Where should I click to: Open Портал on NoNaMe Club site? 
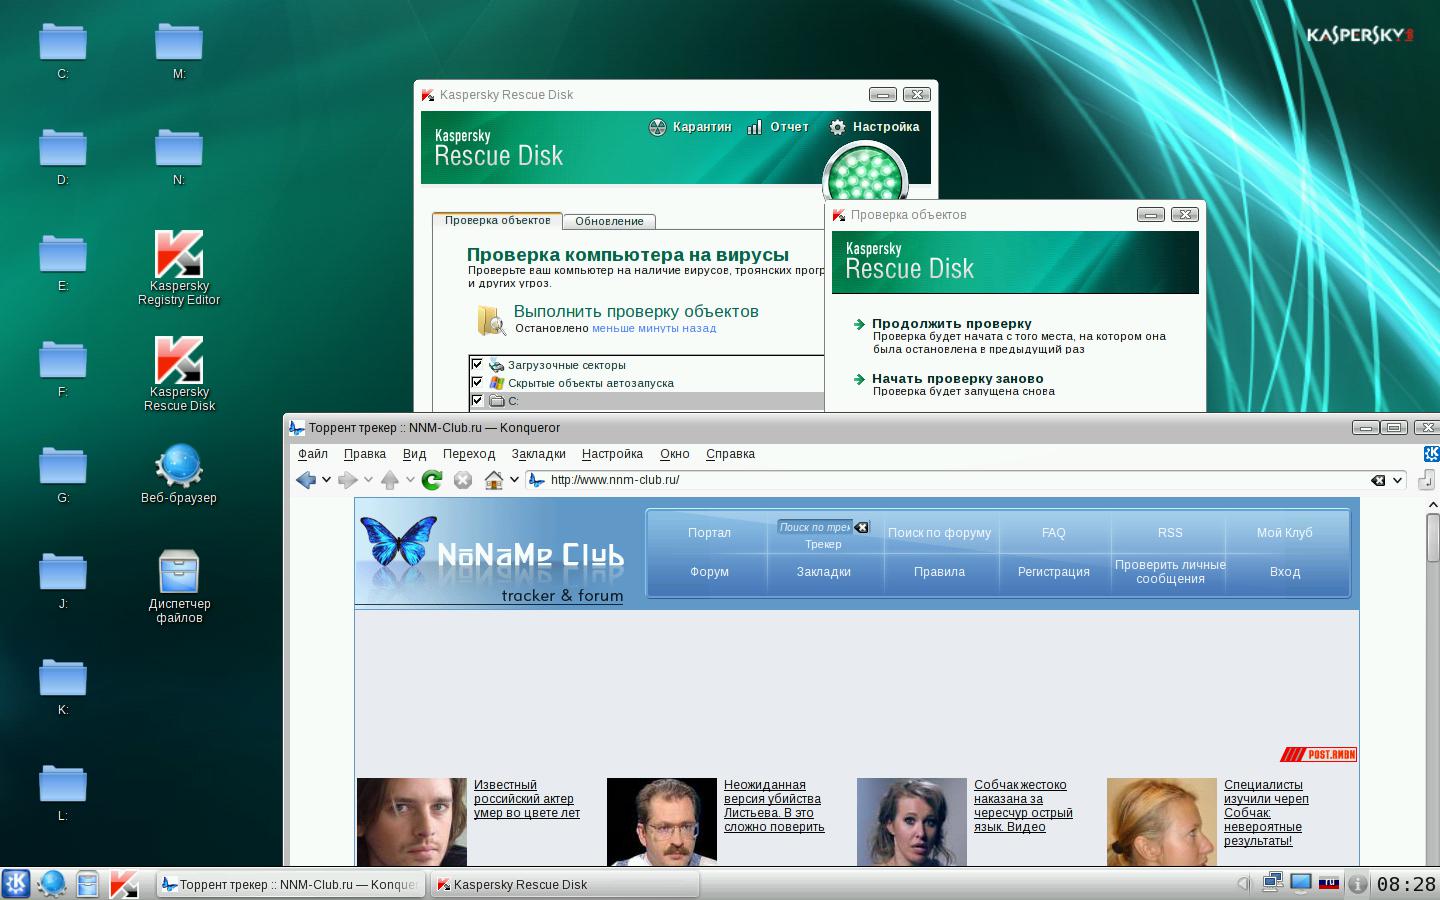click(709, 533)
